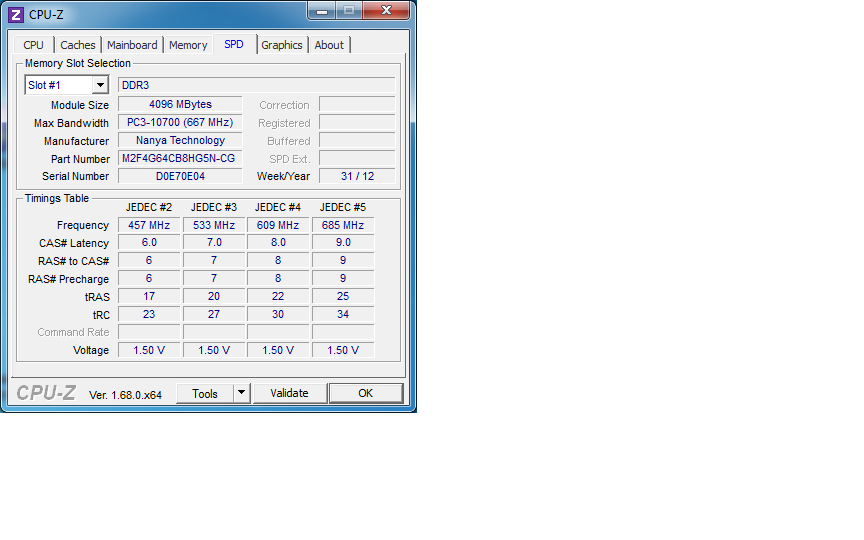The image size is (864, 540).
Task: Click CAS# Latency value 9.0
Action: tap(343, 242)
